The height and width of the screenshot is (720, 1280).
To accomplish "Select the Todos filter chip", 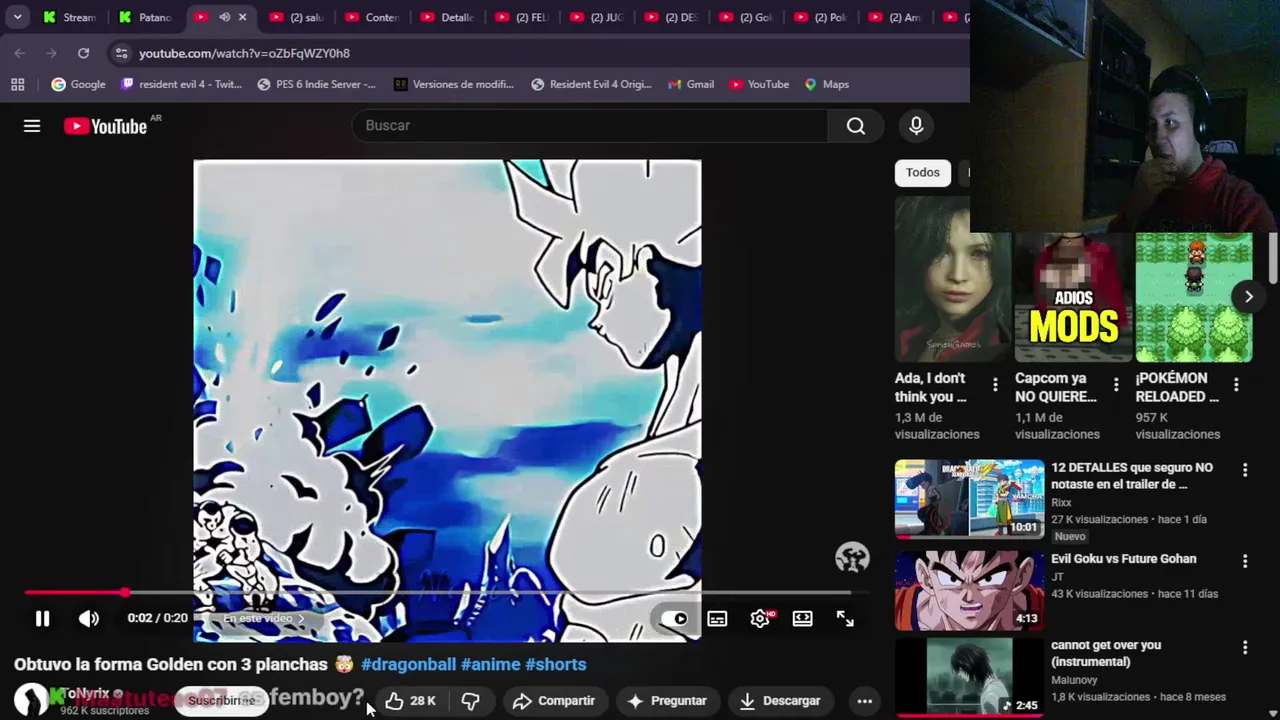I will [x=922, y=173].
